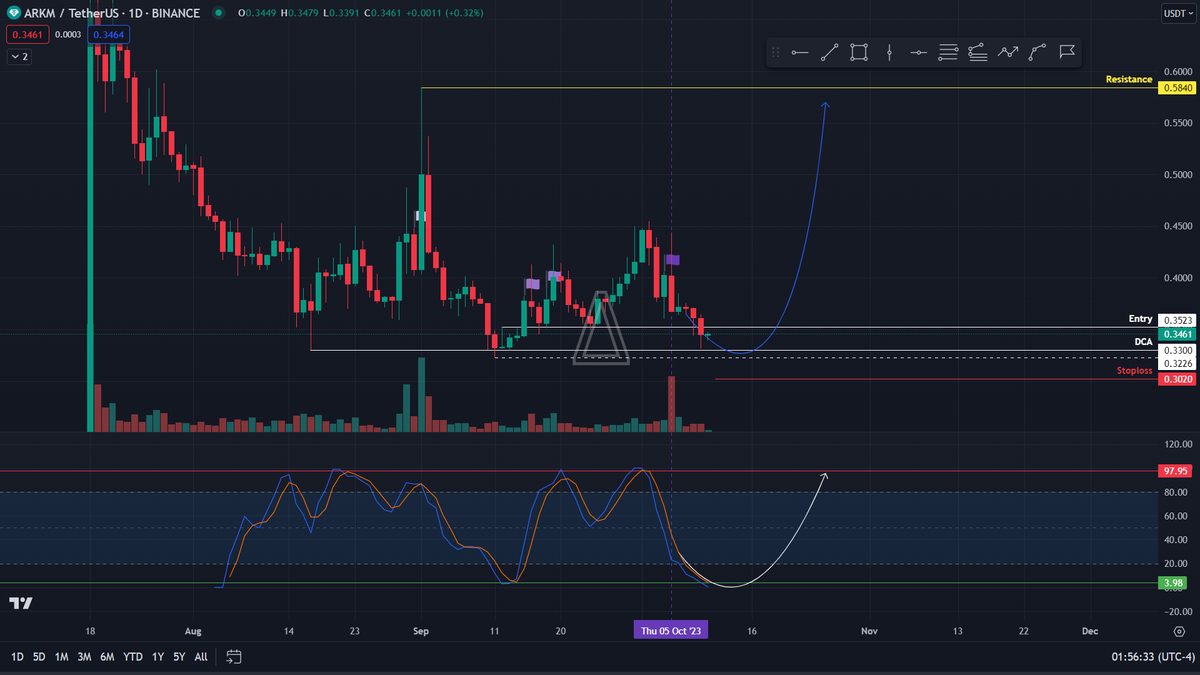
Task: Click the red Stoploss horizontal line
Action: [935, 379]
